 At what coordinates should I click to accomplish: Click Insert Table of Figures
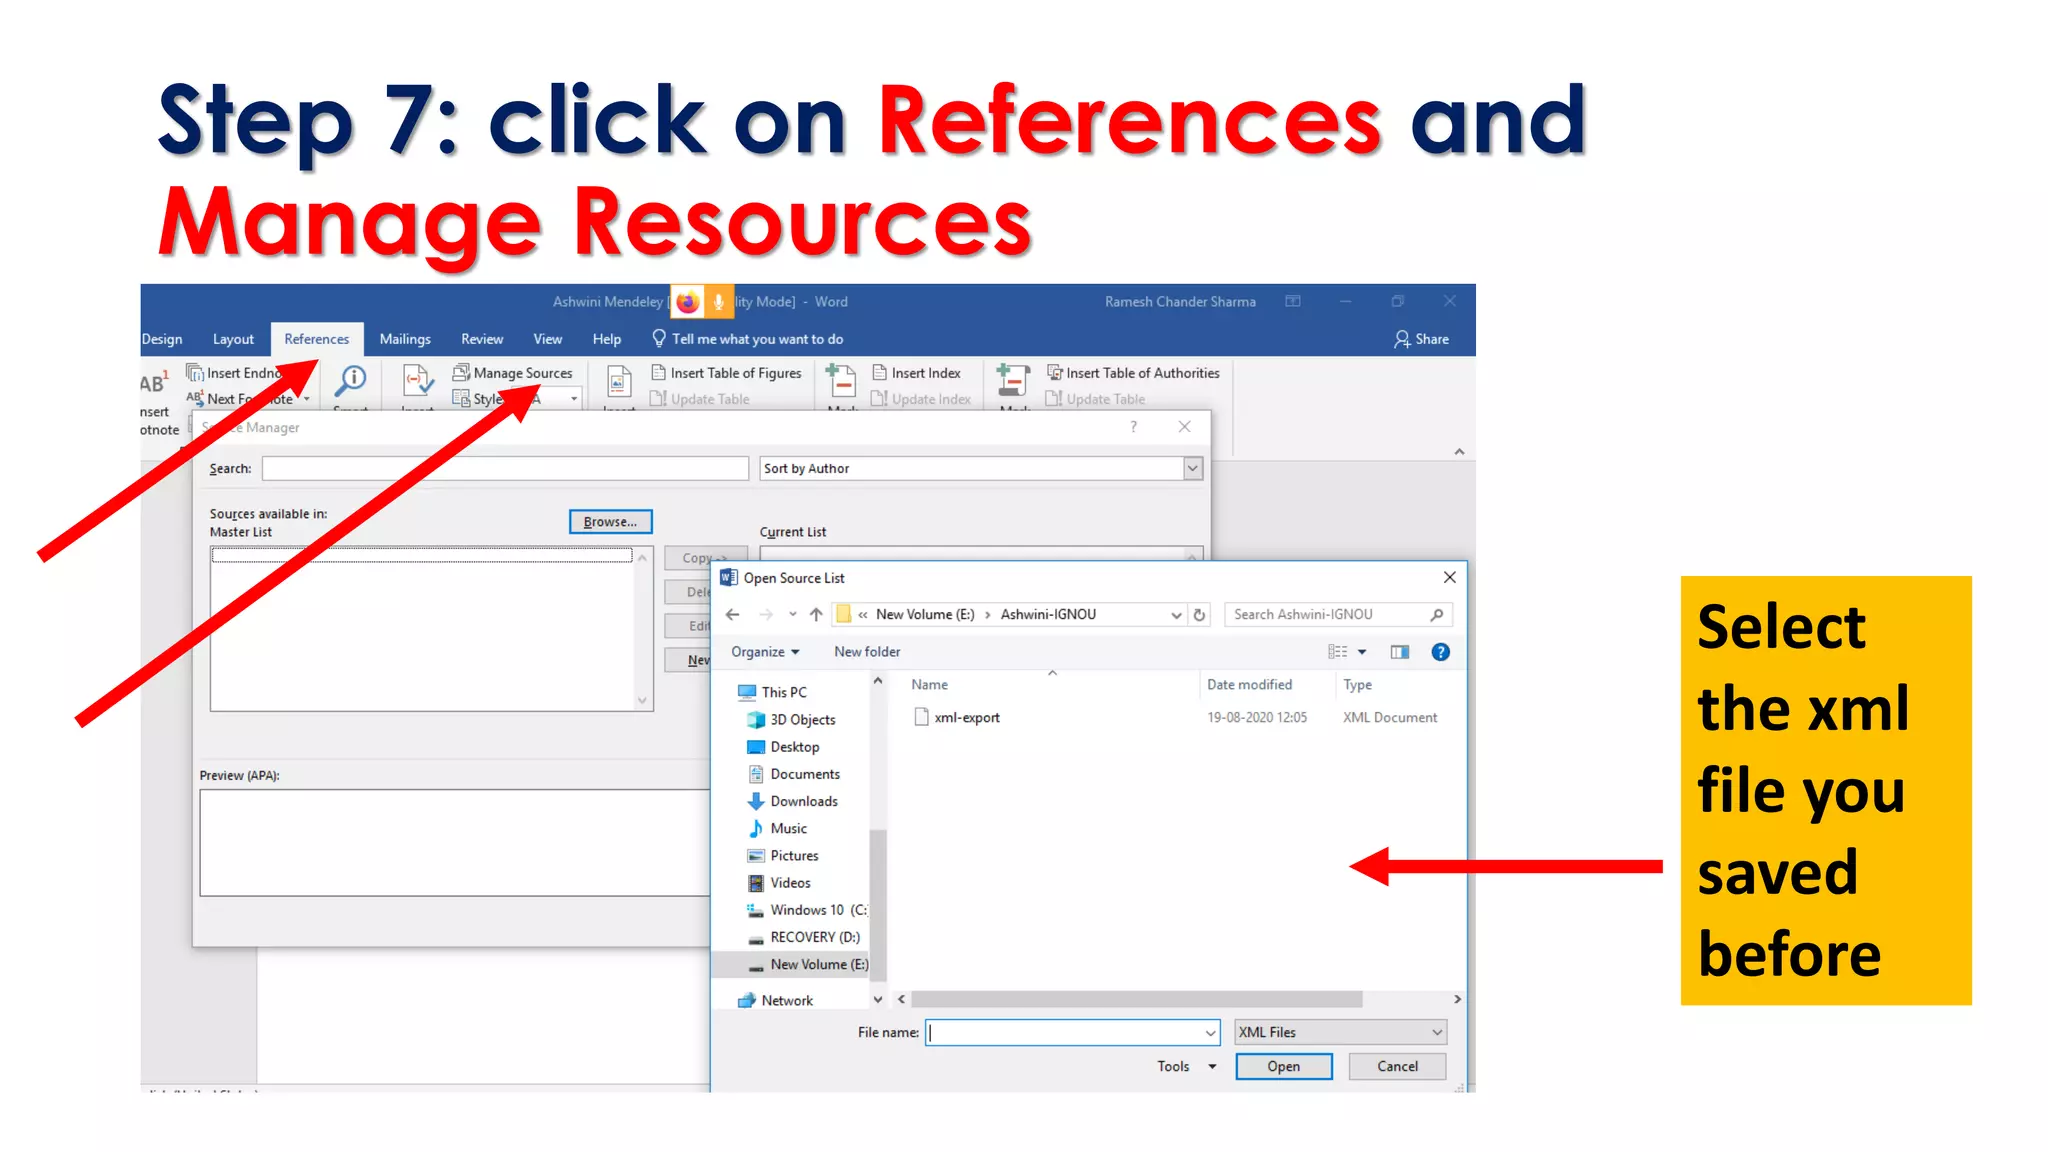tap(726, 373)
